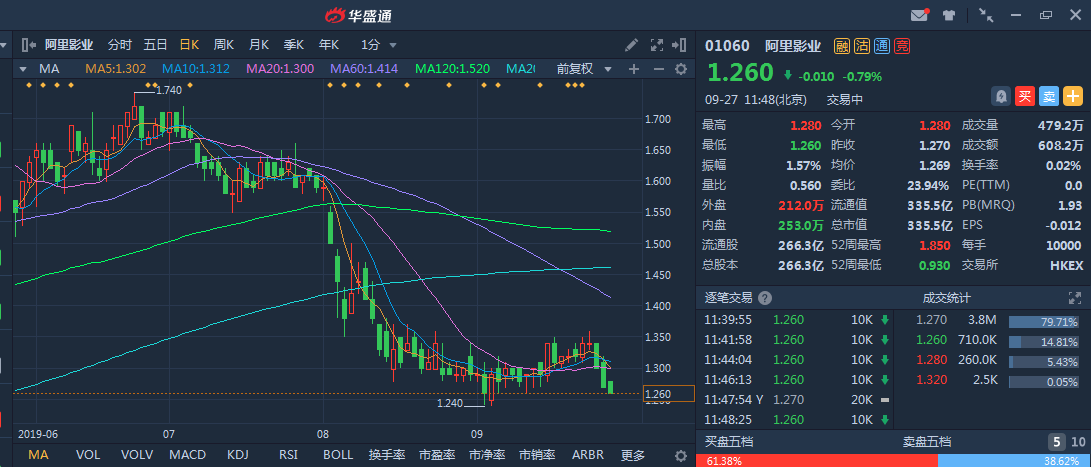
Task: Expand chart to fullscreen view
Action: point(656,45)
